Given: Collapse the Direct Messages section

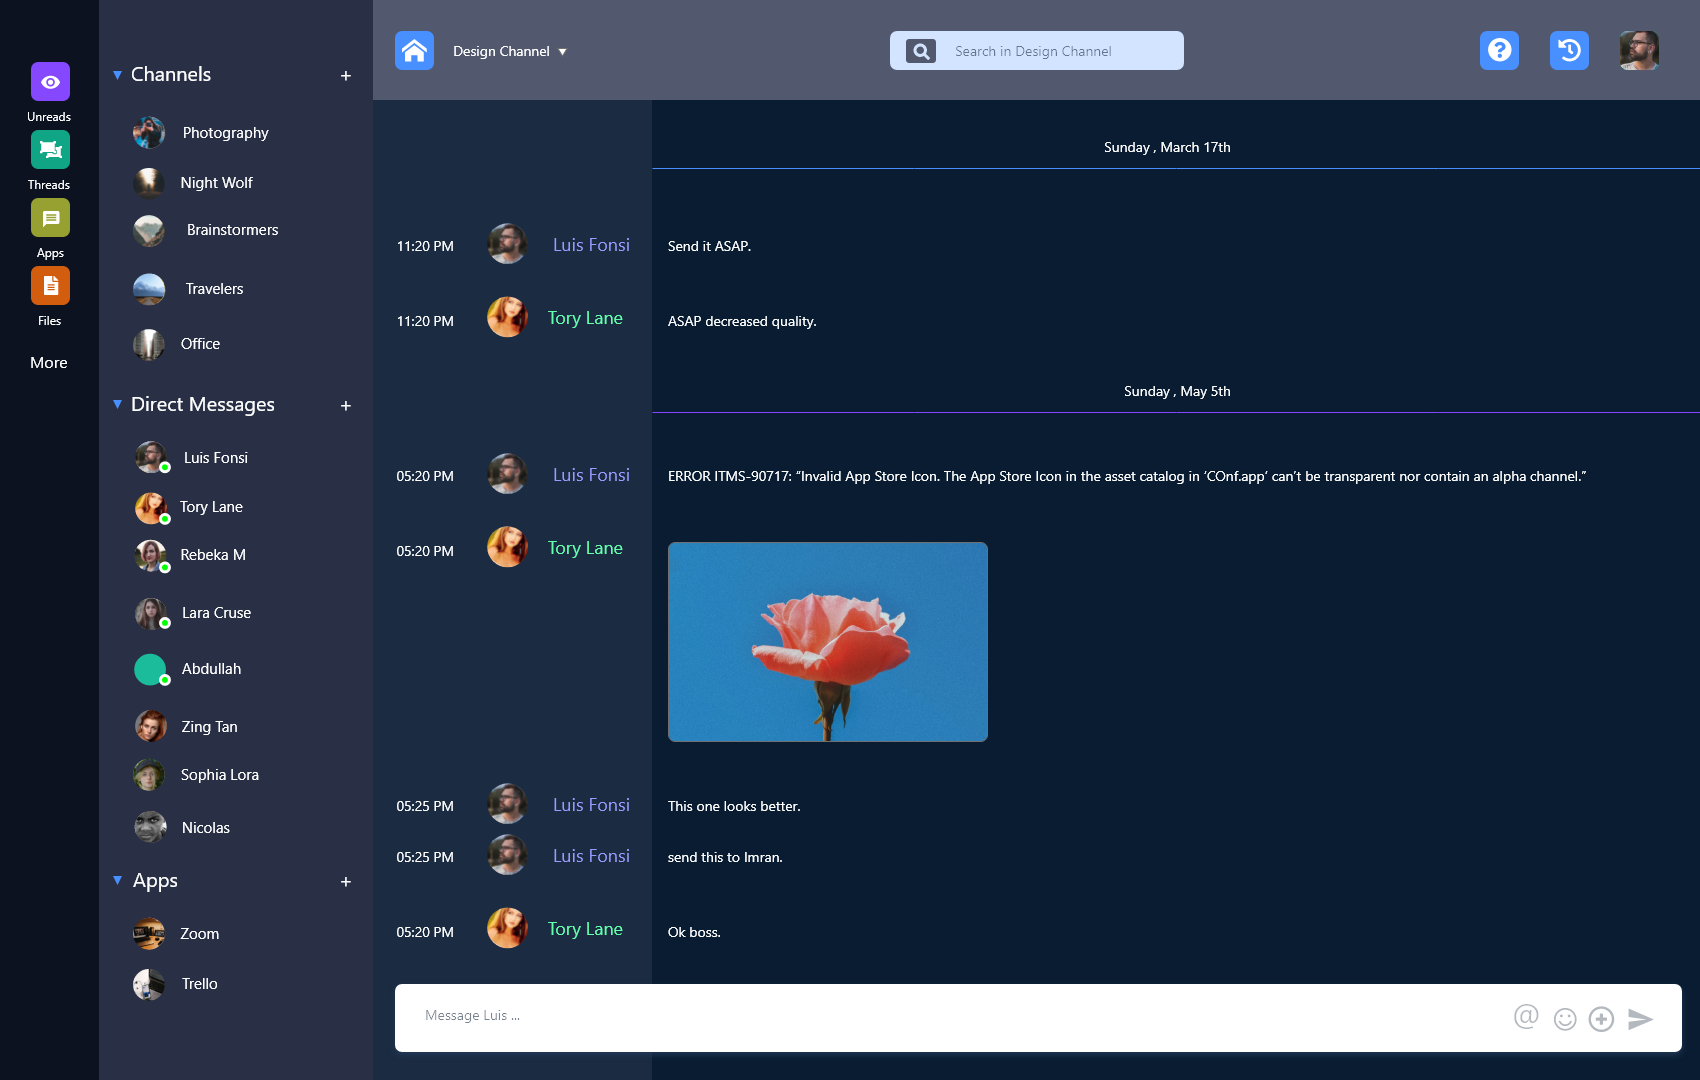Looking at the screenshot, I should pos(118,405).
